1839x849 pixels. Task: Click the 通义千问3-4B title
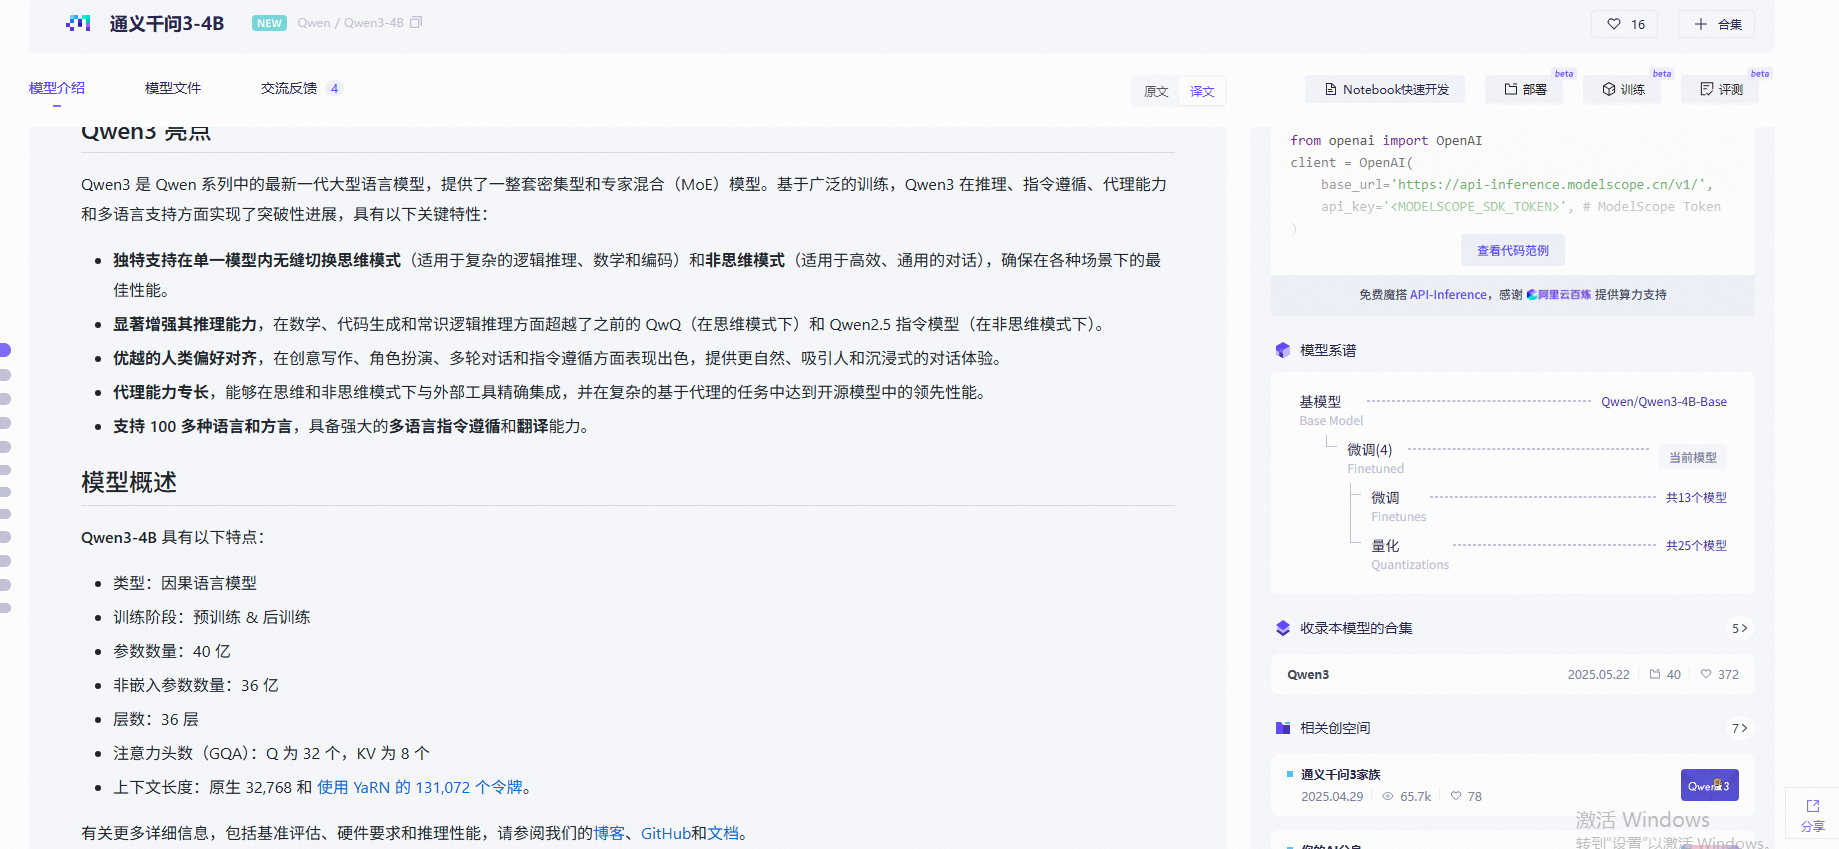166,23
